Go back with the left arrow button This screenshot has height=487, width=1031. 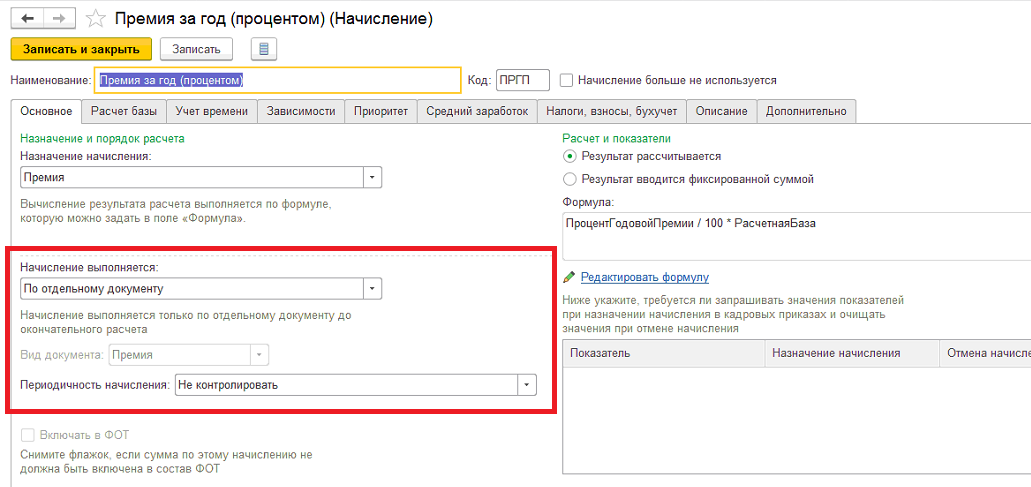pos(28,18)
